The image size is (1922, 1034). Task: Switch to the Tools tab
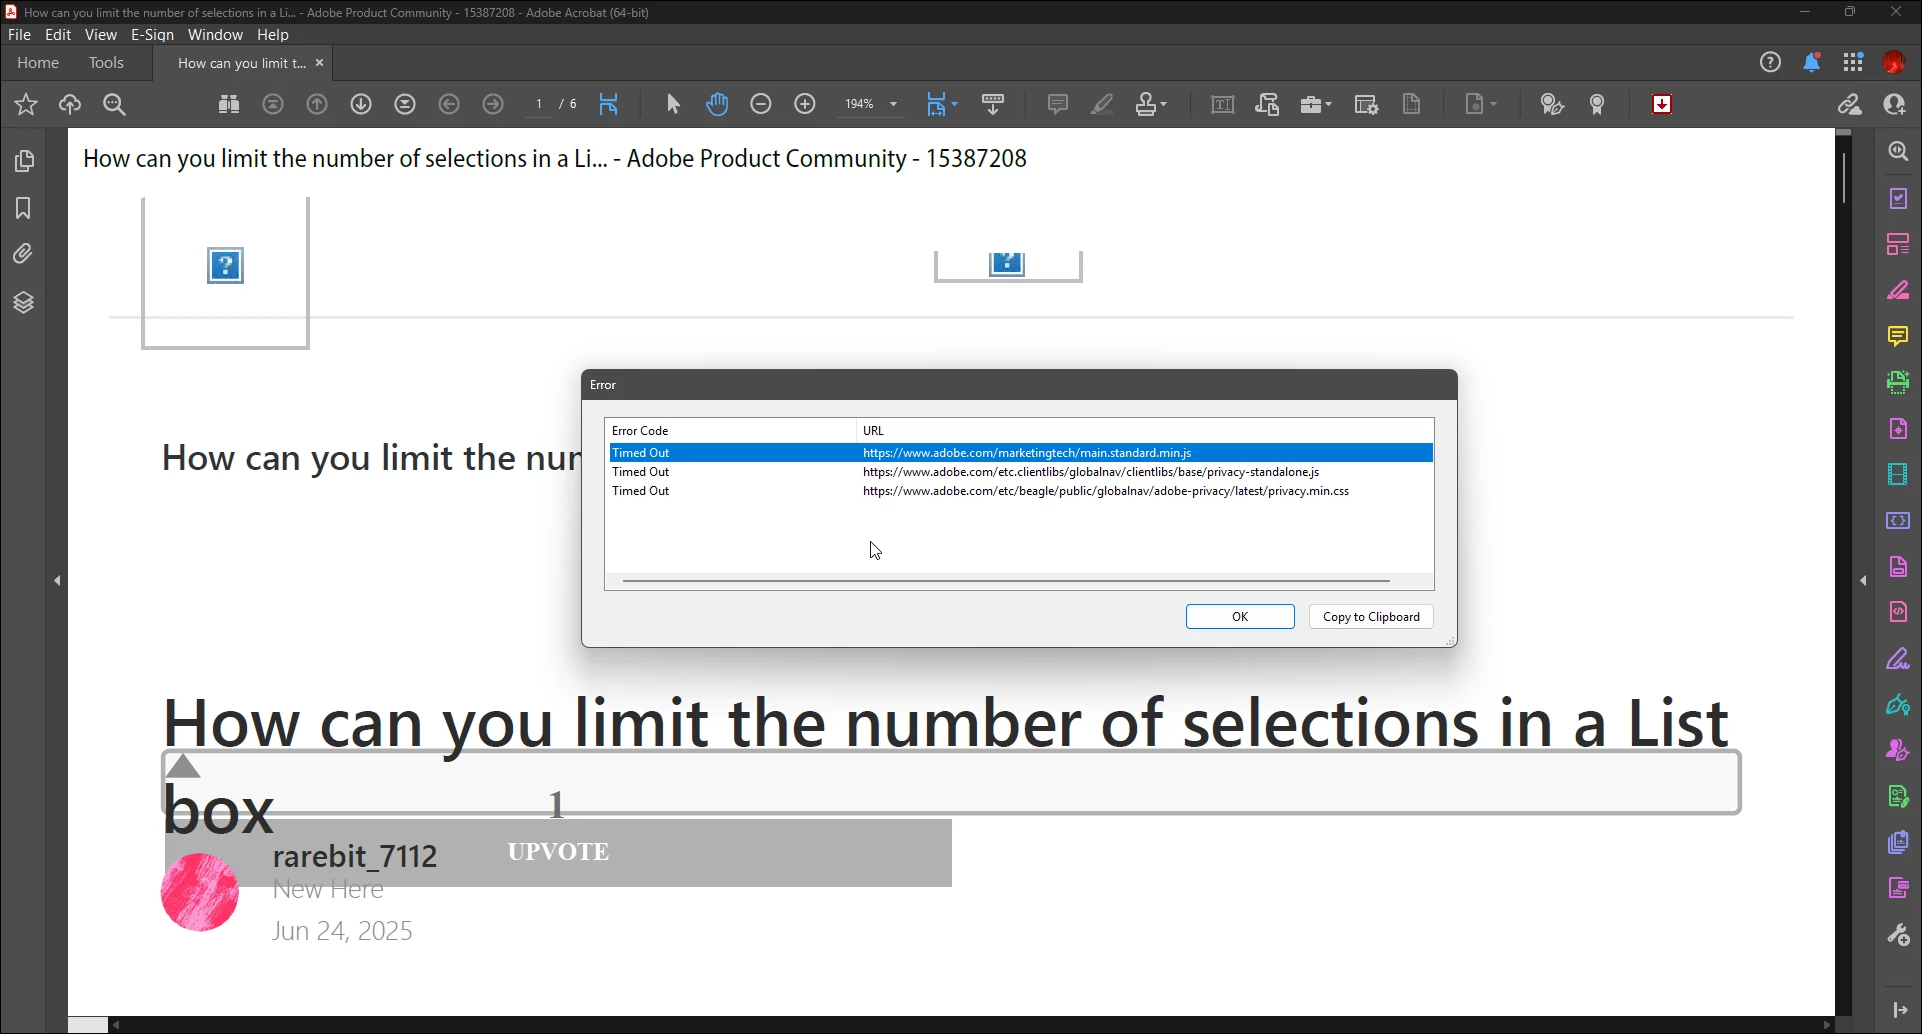[x=106, y=63]
